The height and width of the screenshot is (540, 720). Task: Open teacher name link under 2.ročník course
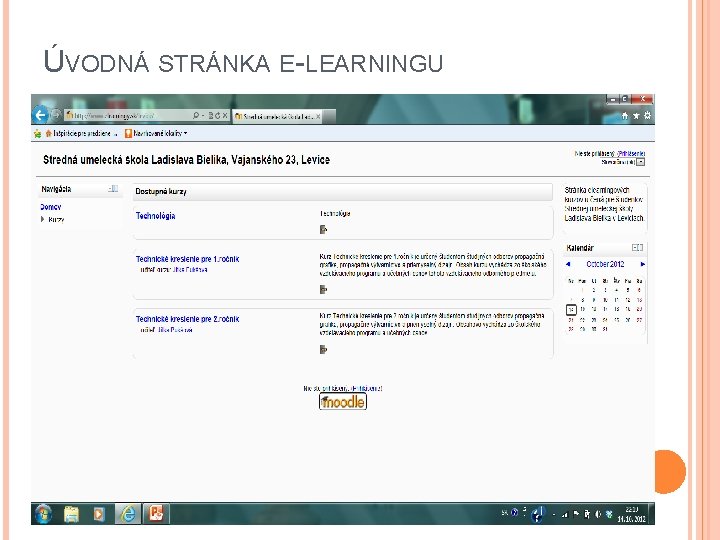pyautogui.click(x=174, y=330)
